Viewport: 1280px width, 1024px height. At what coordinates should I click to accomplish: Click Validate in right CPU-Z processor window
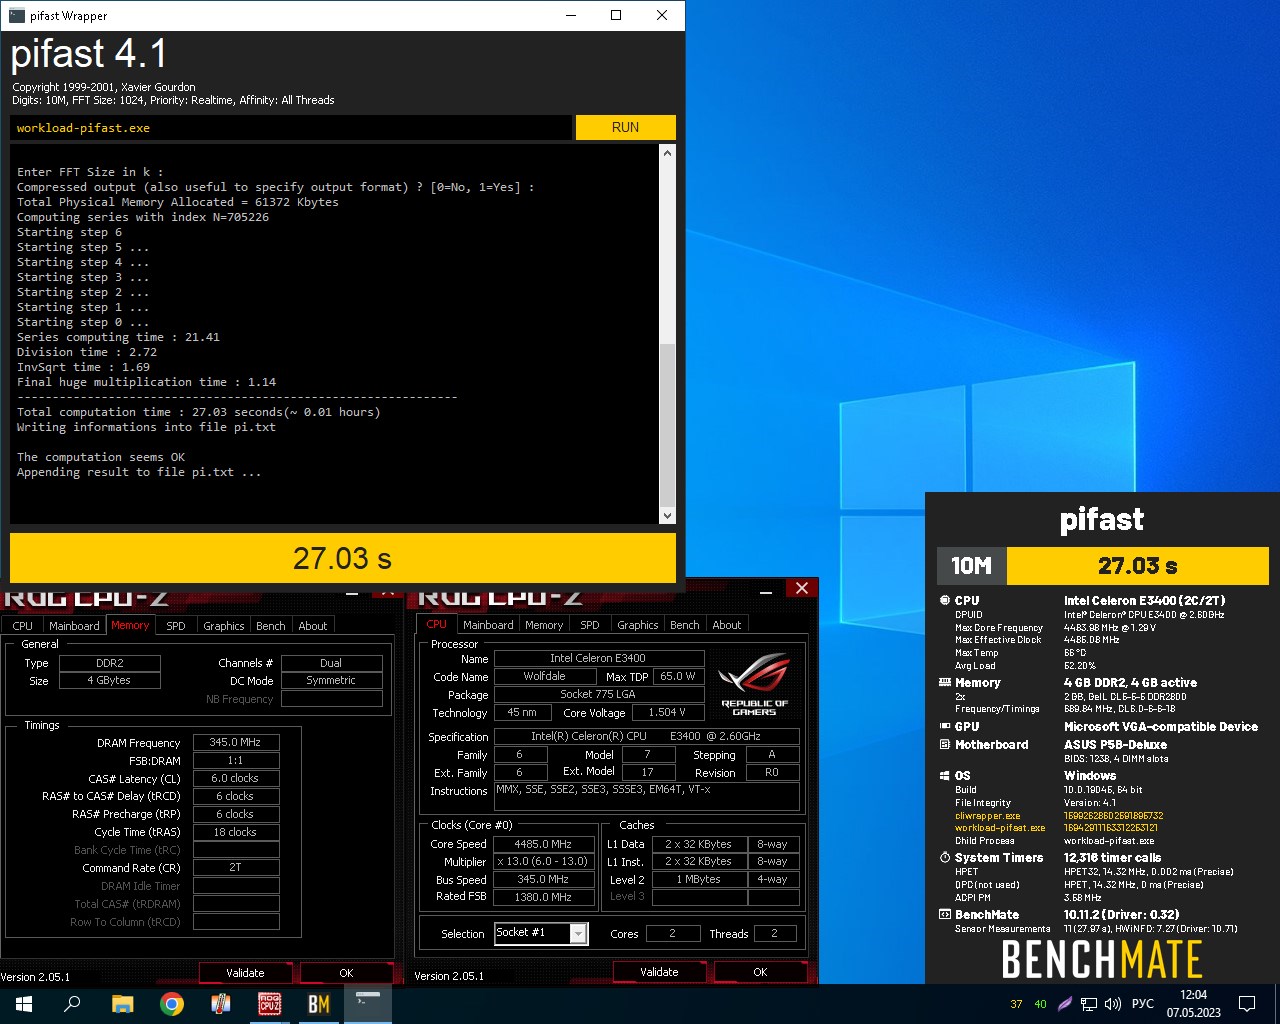[x=659, y=971]
